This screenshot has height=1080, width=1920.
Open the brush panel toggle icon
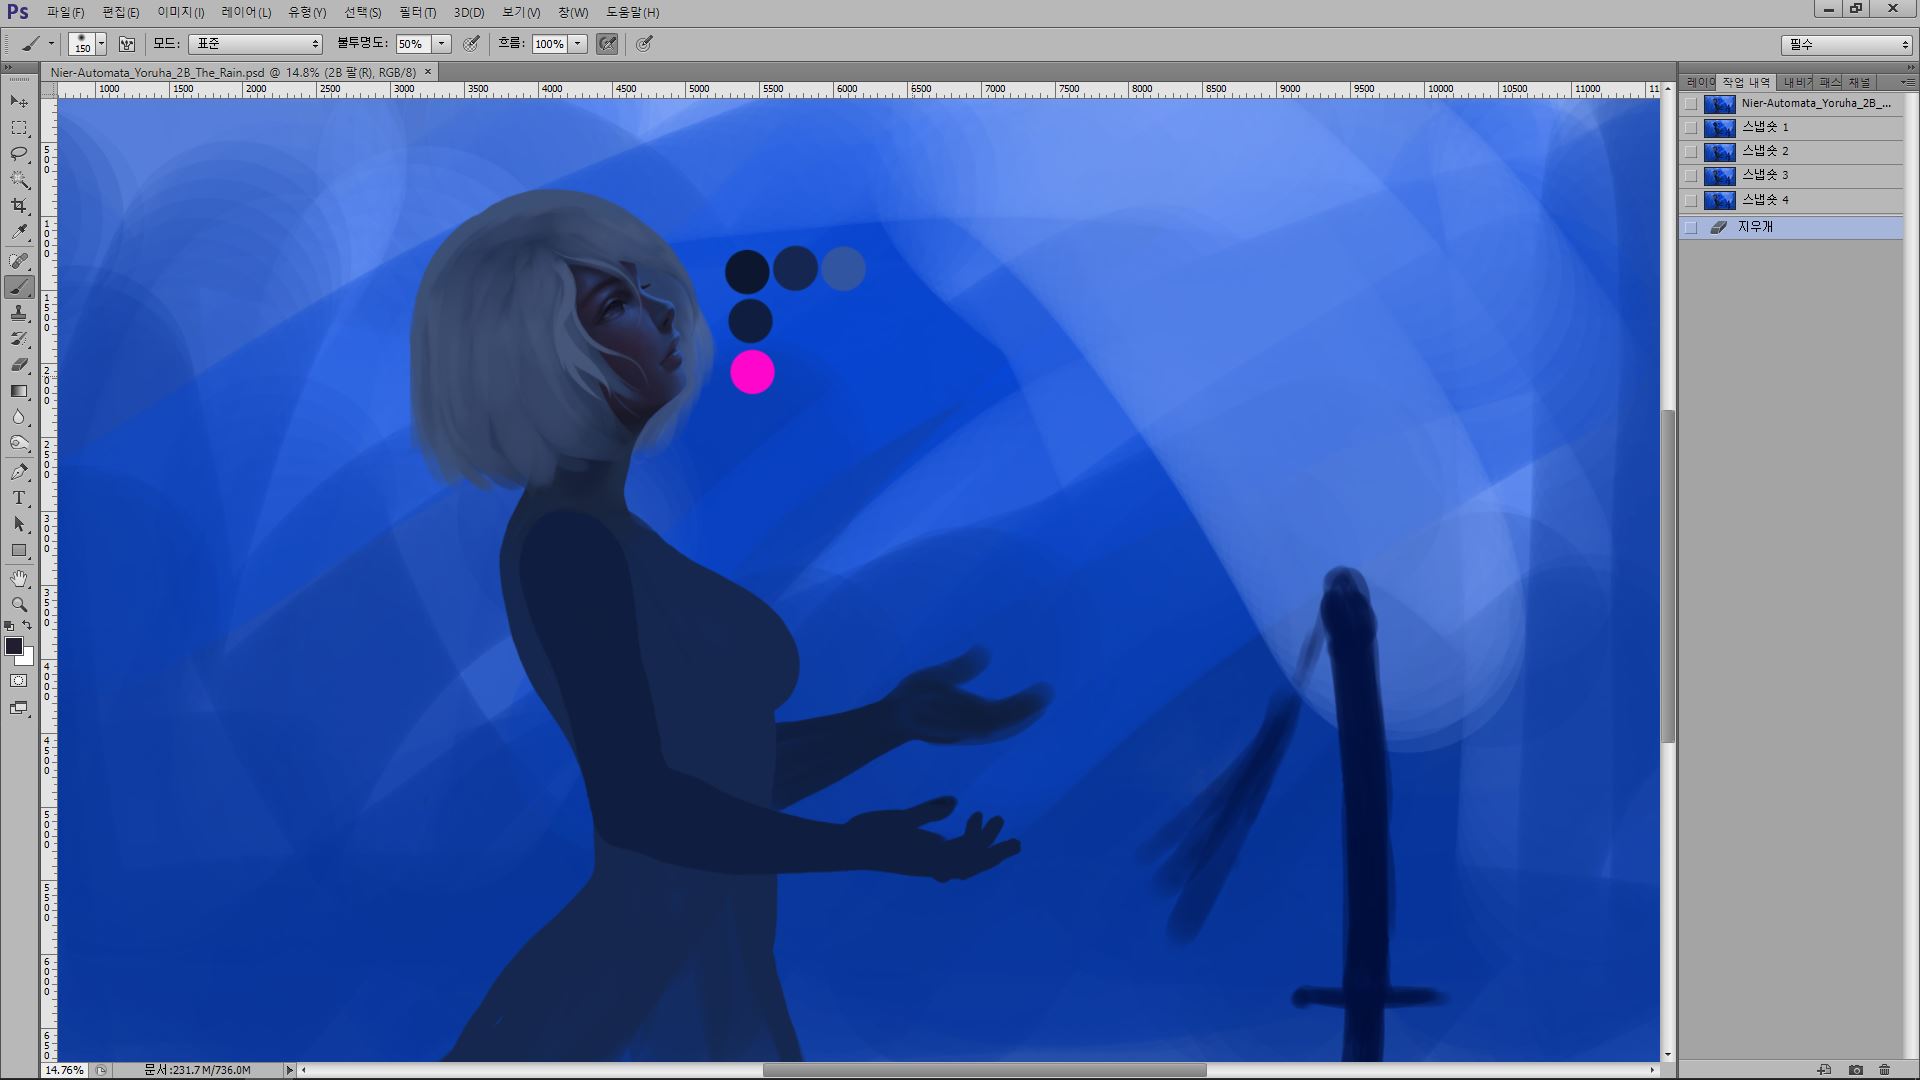[x=127, y=44]
